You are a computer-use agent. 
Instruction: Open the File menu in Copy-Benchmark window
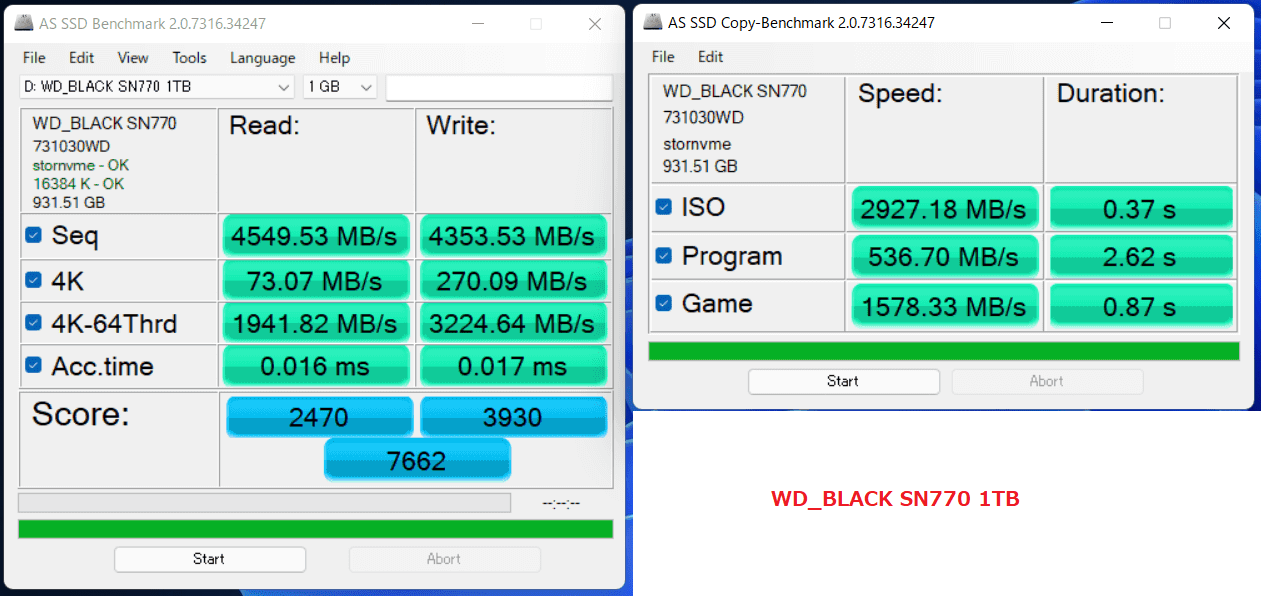[x=663, y=57]
